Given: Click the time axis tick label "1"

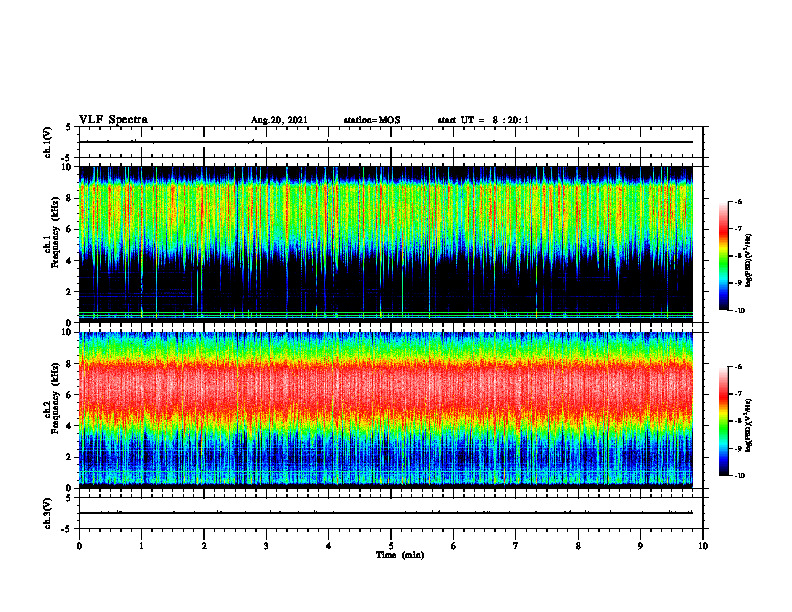Looking at the screenshot, I should click(x=141, y=546).
